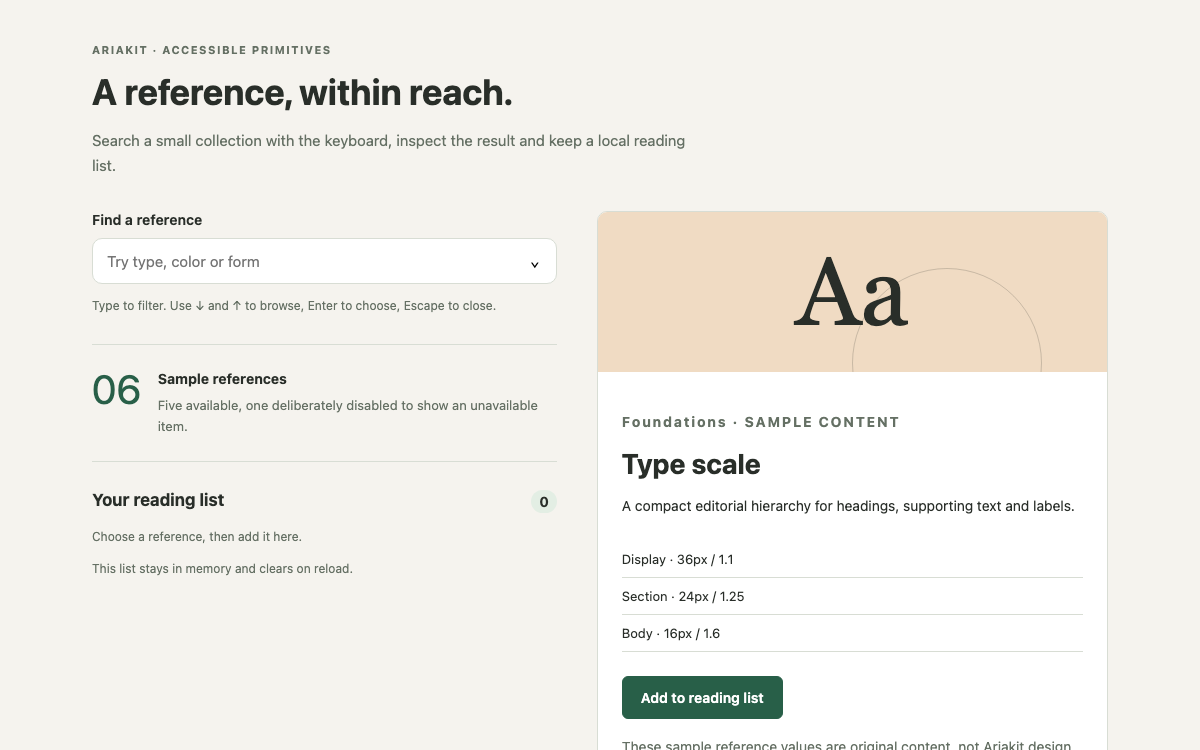Screen dimensions: 1200x750
Task: Click the A reference, within reach. headline
Action: [x=302, y=93]
